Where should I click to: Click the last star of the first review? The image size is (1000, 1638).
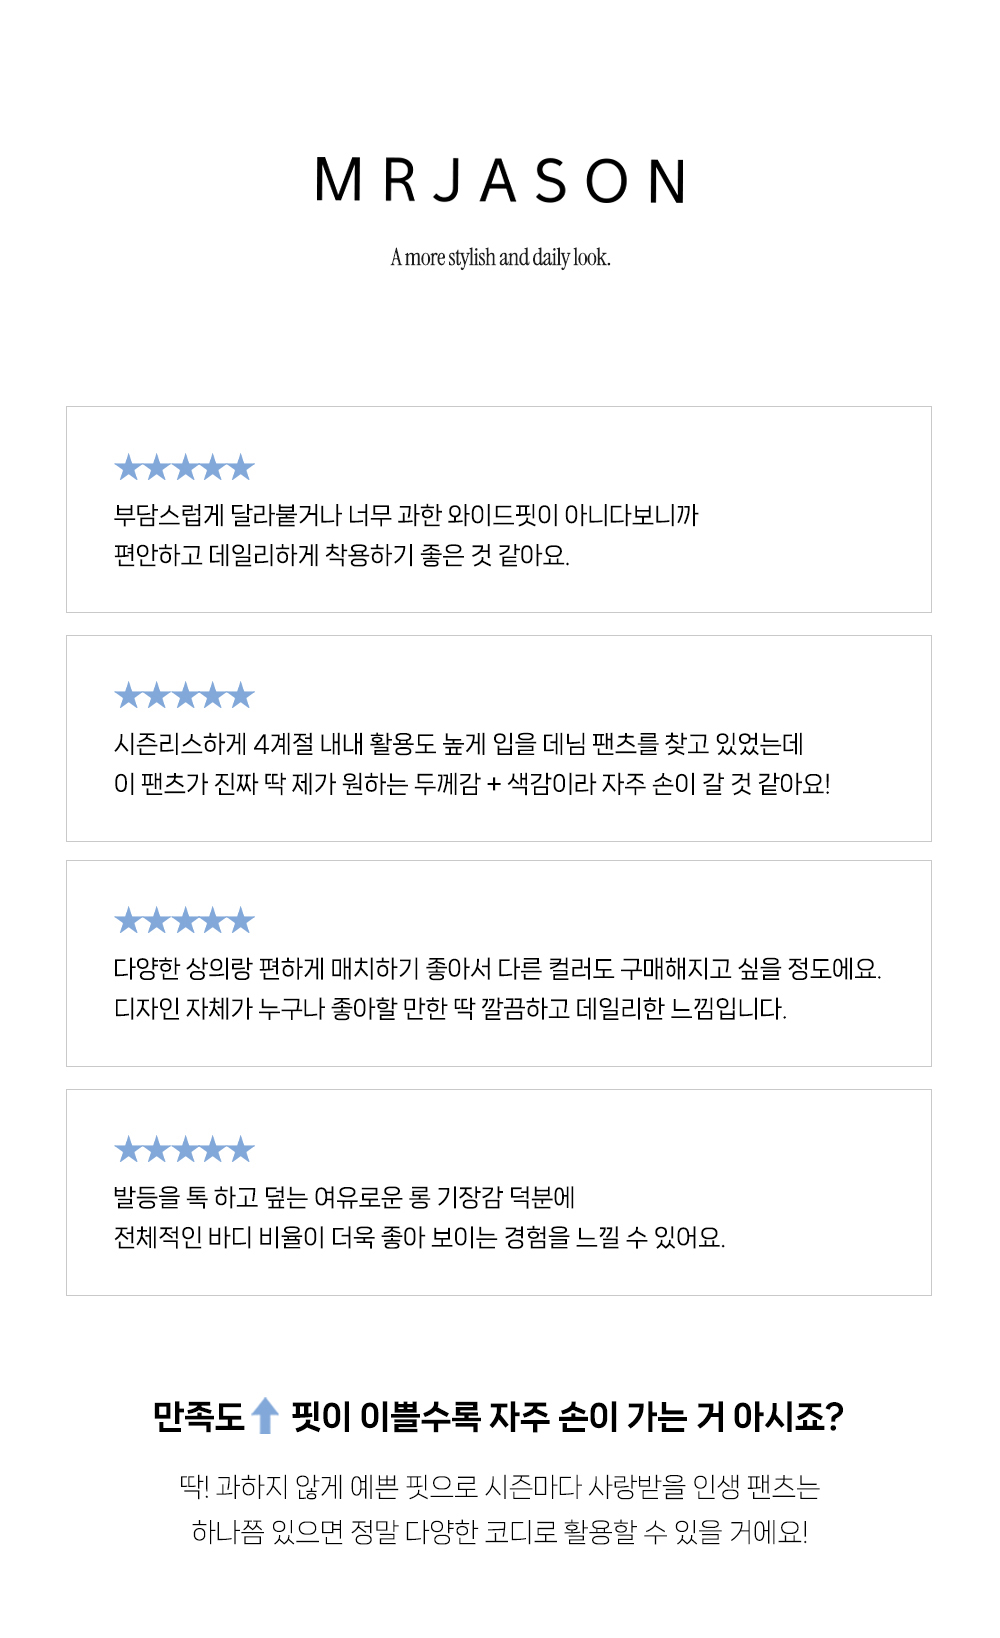point(241,467)
